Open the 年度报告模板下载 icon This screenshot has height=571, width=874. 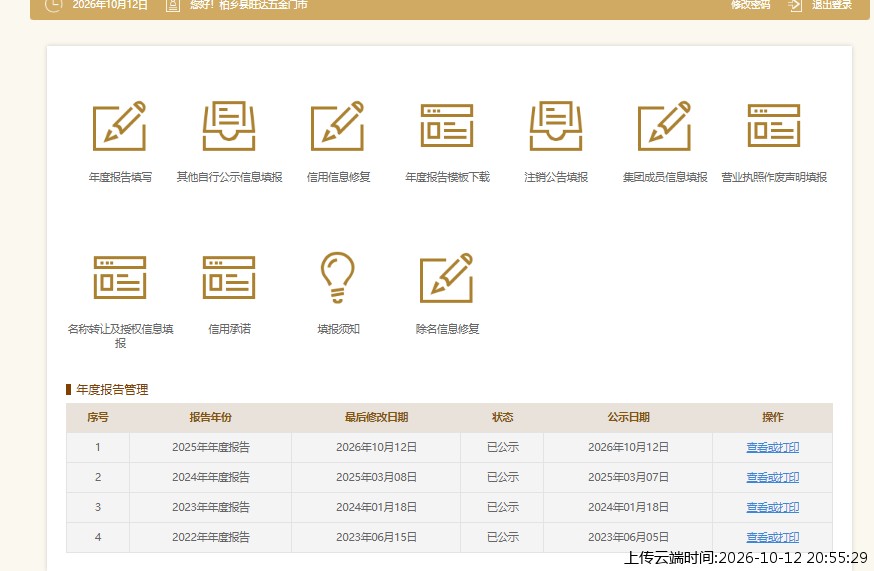(447, 126)
